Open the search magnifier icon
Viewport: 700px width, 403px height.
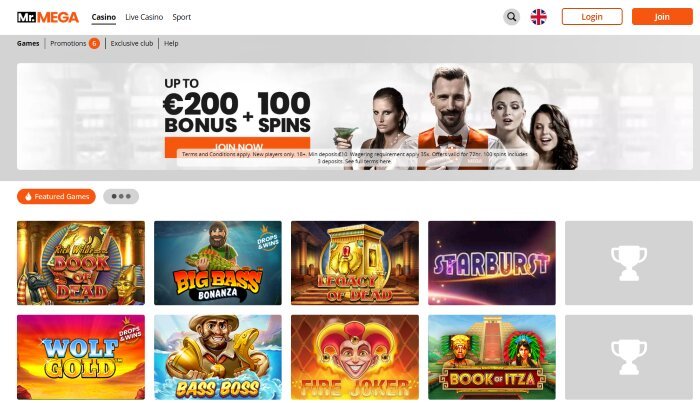coord(512,17)
